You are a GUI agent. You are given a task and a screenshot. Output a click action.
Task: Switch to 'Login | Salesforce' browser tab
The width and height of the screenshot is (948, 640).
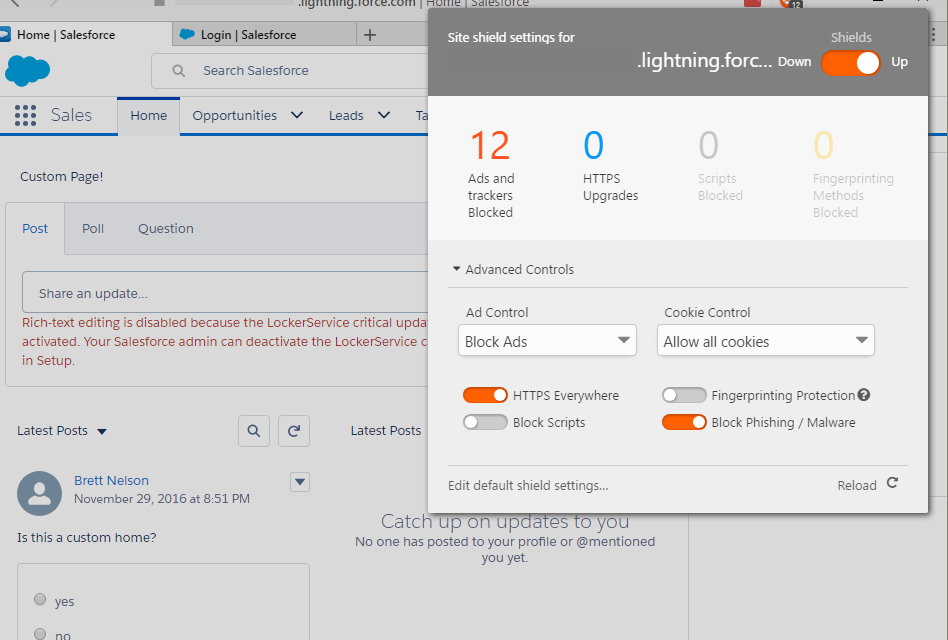pyautogui.click(x=264, y=35)
